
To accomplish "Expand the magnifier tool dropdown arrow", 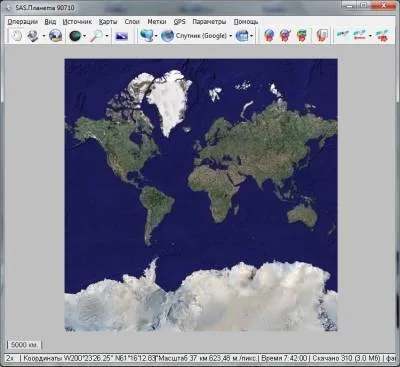I will (x=107, y=36).
